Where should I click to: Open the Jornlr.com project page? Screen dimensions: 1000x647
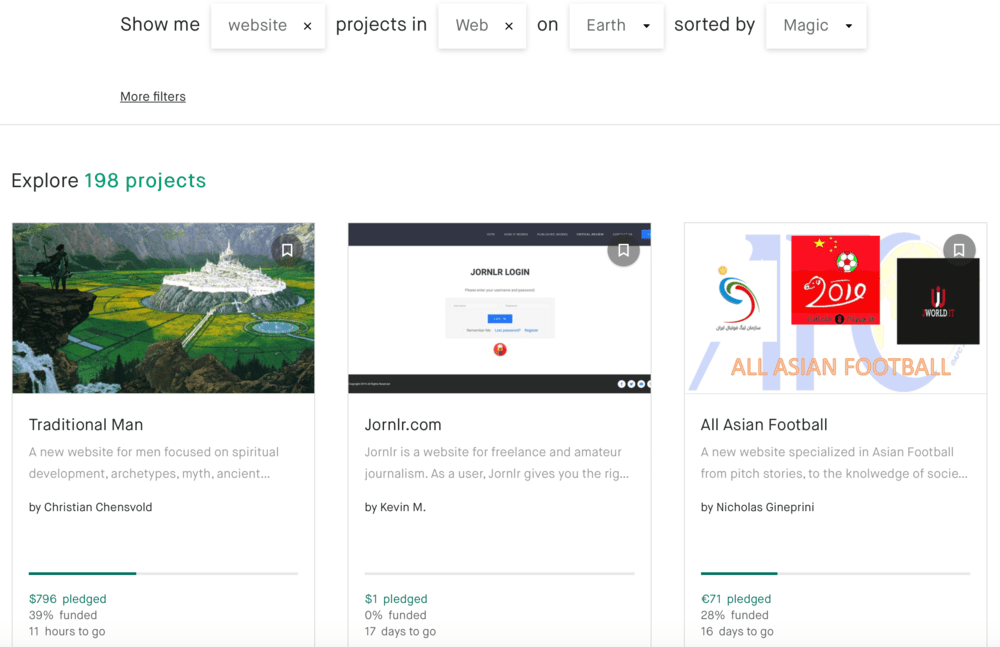pos(404,424)
